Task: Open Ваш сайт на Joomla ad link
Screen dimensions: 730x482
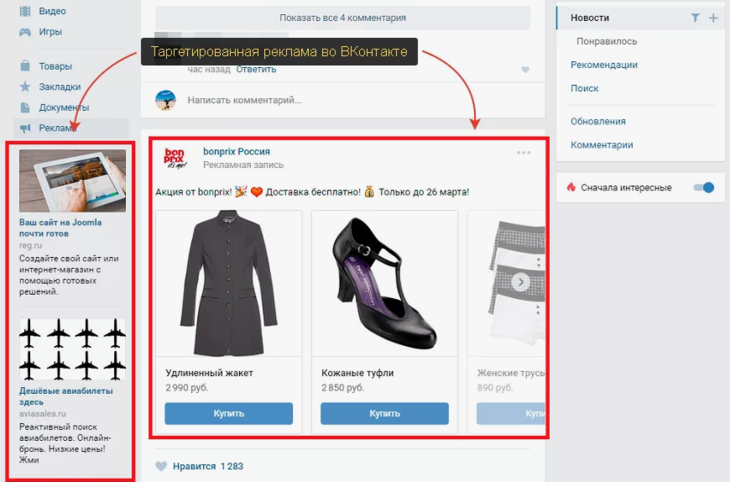Action: pos(60,228)
